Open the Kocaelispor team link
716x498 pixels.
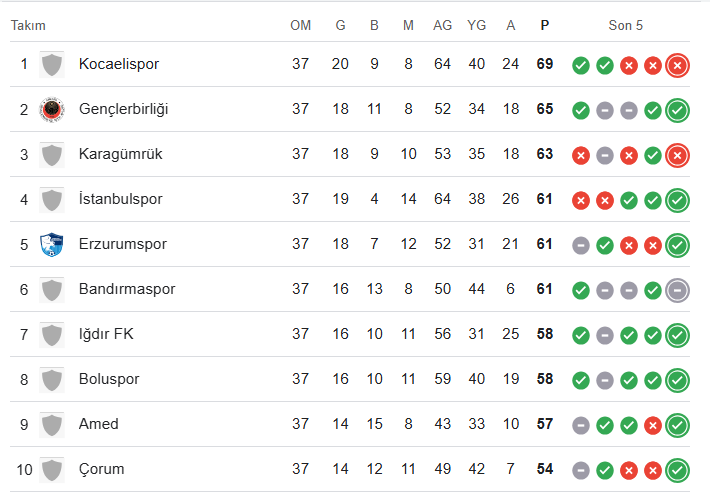point(119,64)
